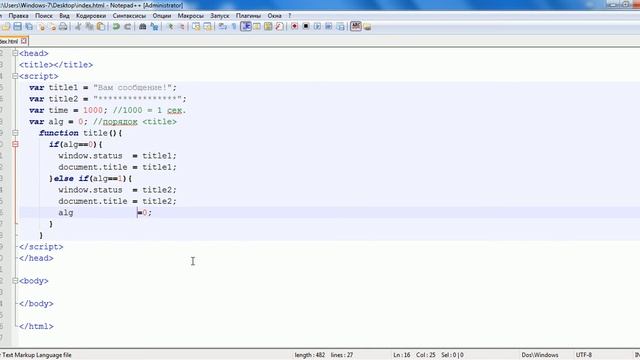Screen dimensions: 640x360
Task: Click the Save file toolbar icon
Action: click(x=17, y=27)
